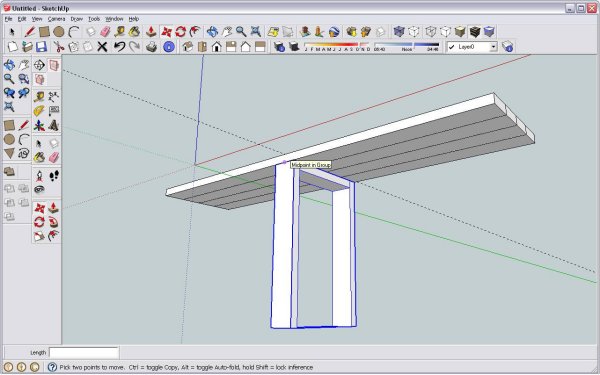Open Model Info blue circle icon
The image size is (600, 375).
169,47
